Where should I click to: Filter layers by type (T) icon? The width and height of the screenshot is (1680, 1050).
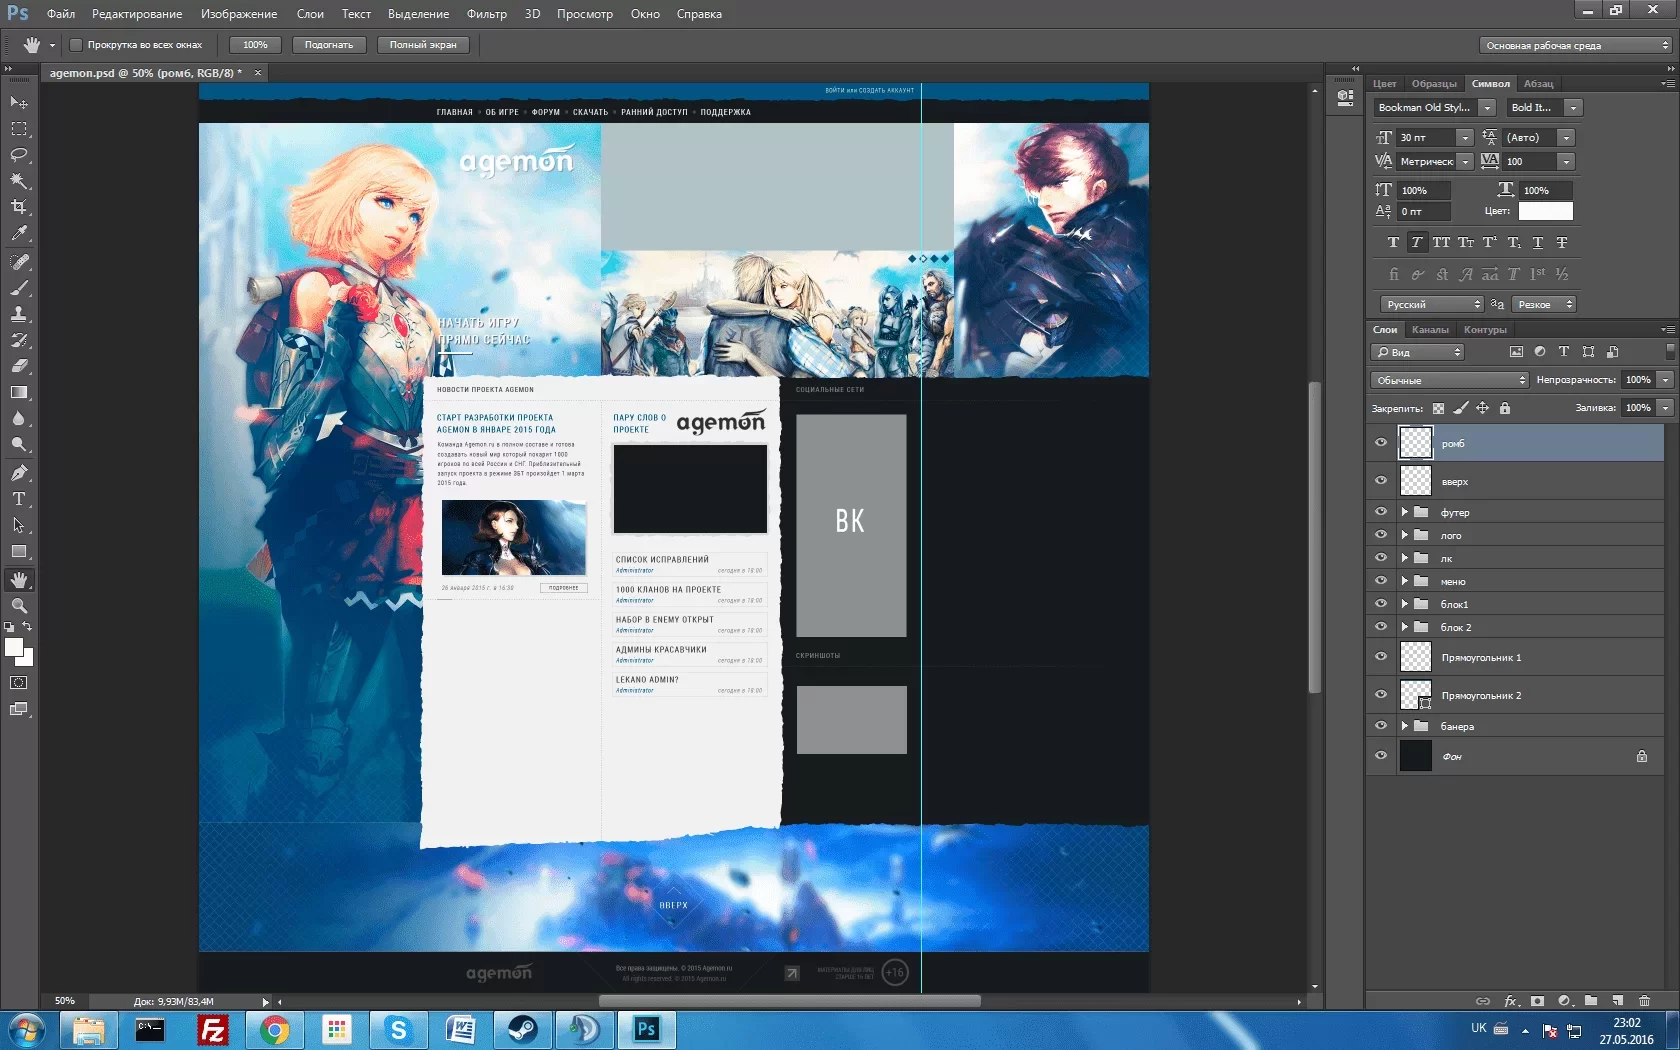pos(1564,352)
